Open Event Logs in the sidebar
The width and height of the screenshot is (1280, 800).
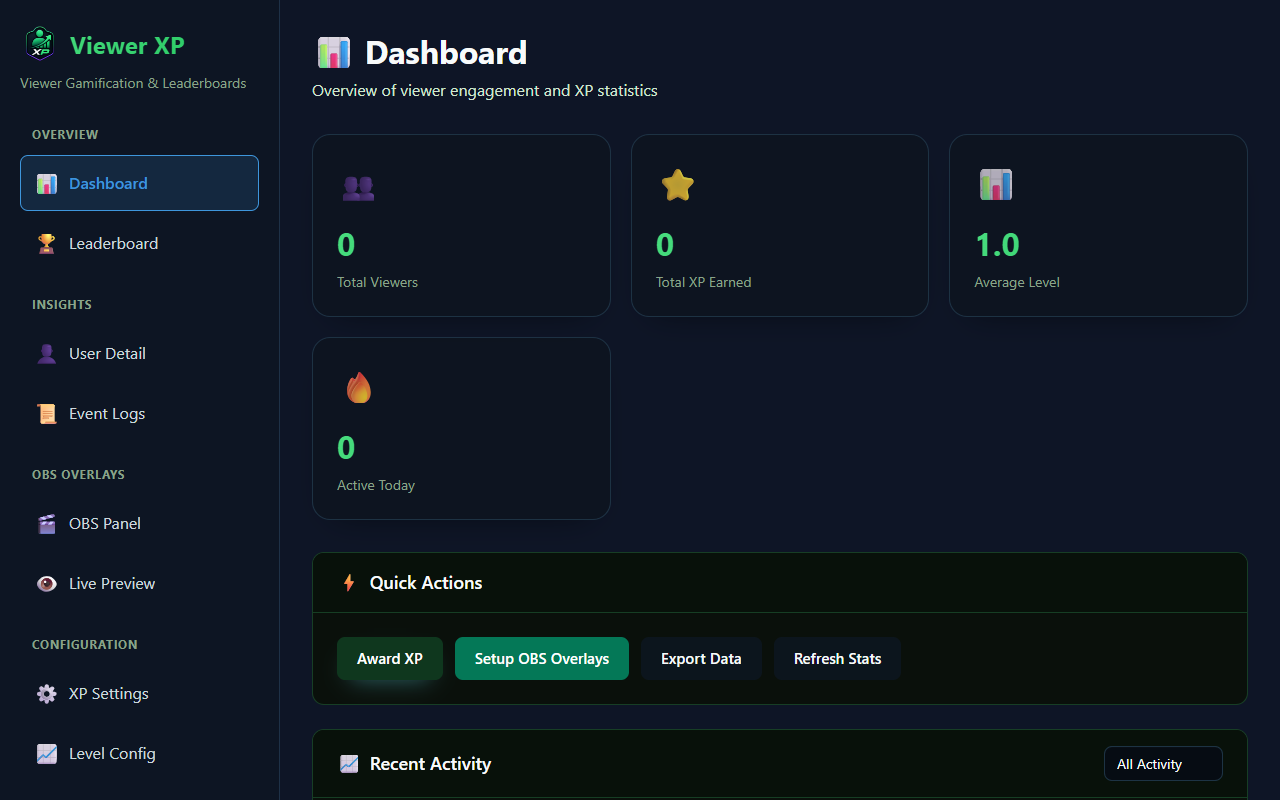coord(139,413)
